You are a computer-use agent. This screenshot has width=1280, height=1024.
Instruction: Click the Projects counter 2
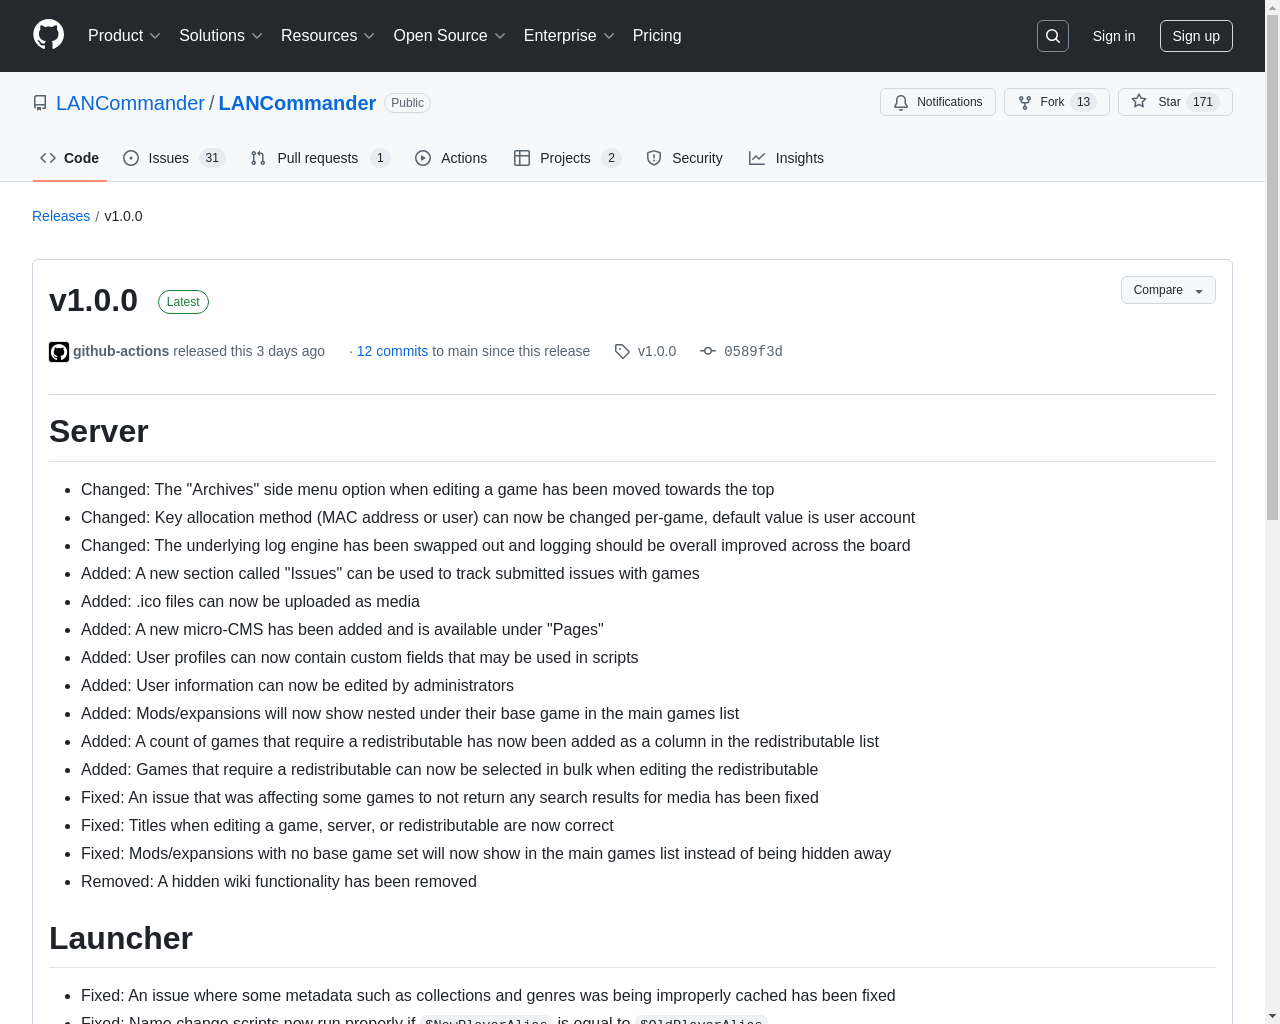[x=612, y=158]
